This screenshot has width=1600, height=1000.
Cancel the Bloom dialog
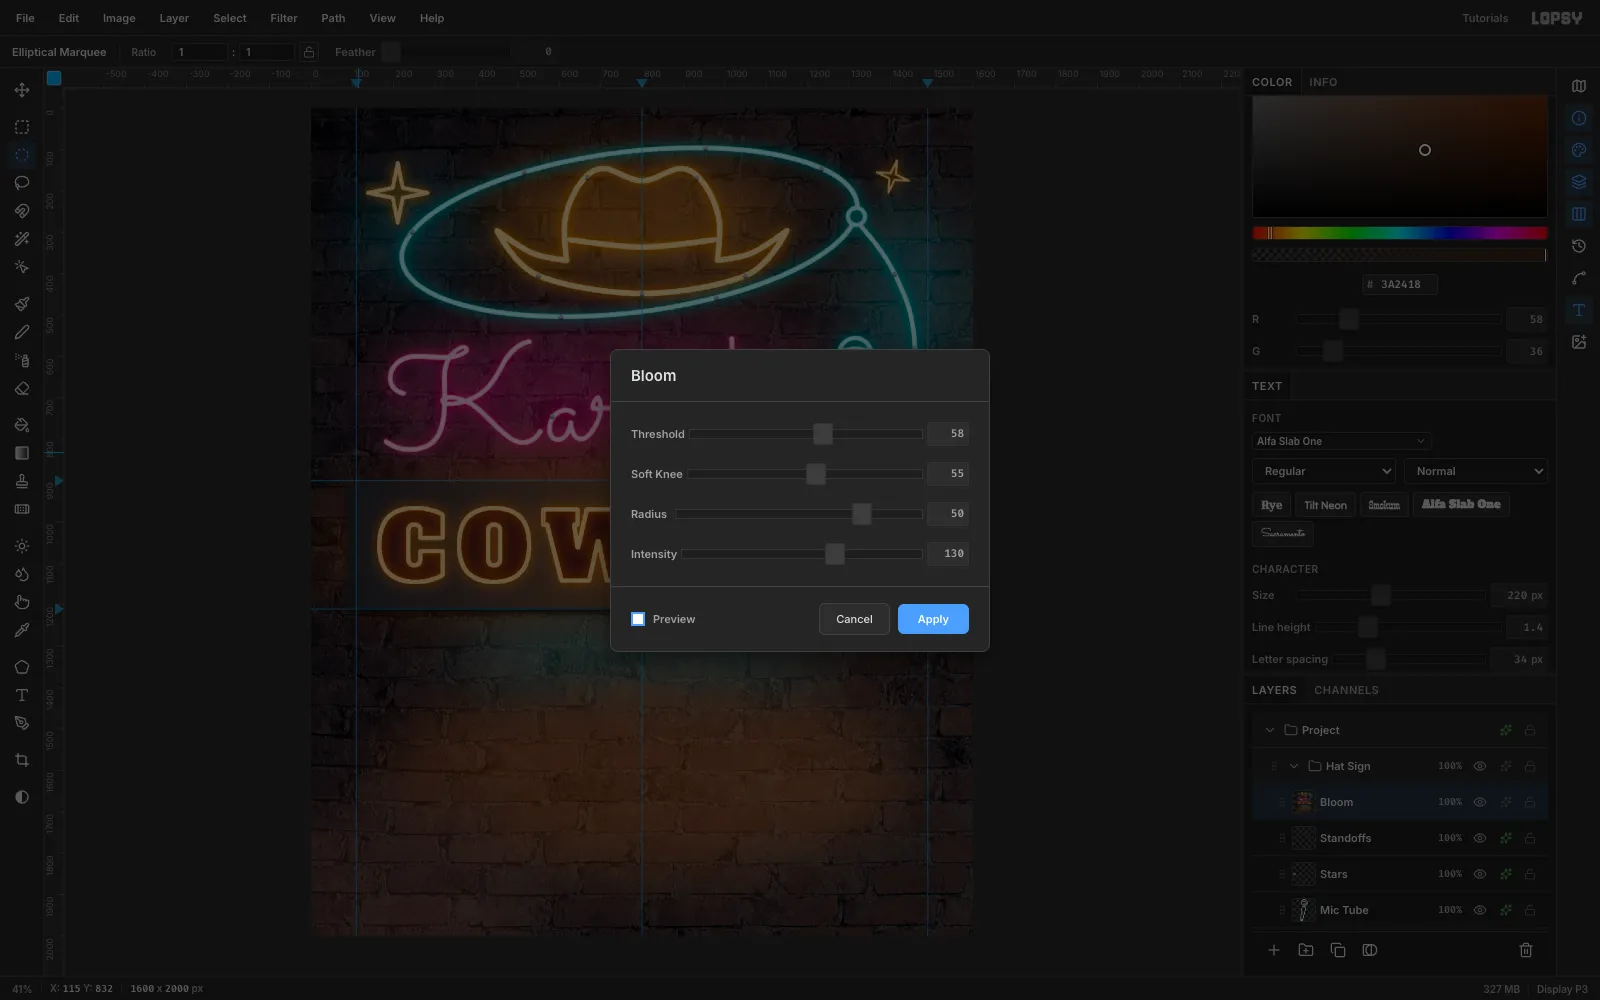[854, 619]
